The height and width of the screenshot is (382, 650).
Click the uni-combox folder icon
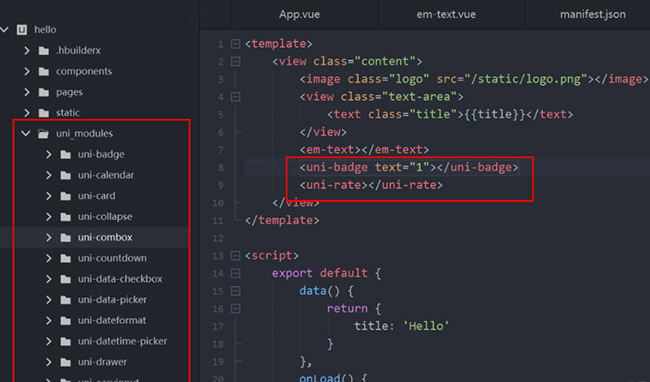(x=65, y=237)
